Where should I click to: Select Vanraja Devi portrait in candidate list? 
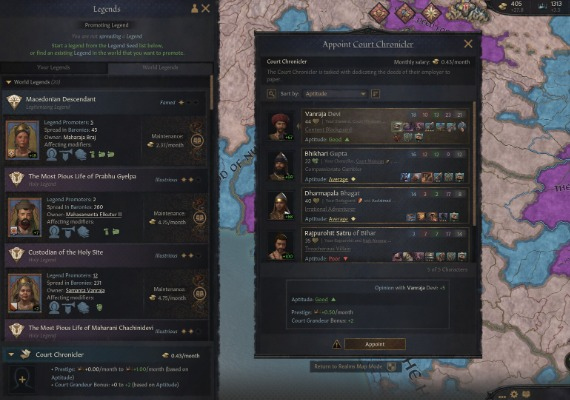coord(280,126)
